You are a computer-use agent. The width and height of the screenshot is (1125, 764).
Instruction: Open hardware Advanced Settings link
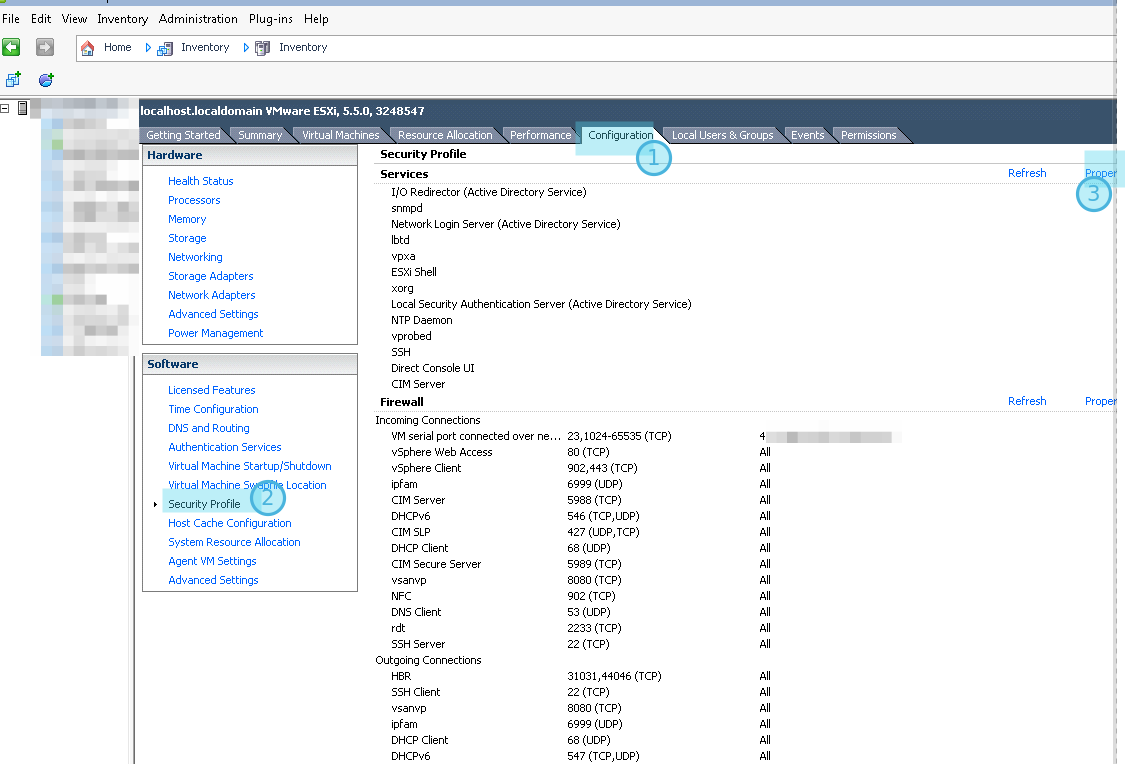213,314
